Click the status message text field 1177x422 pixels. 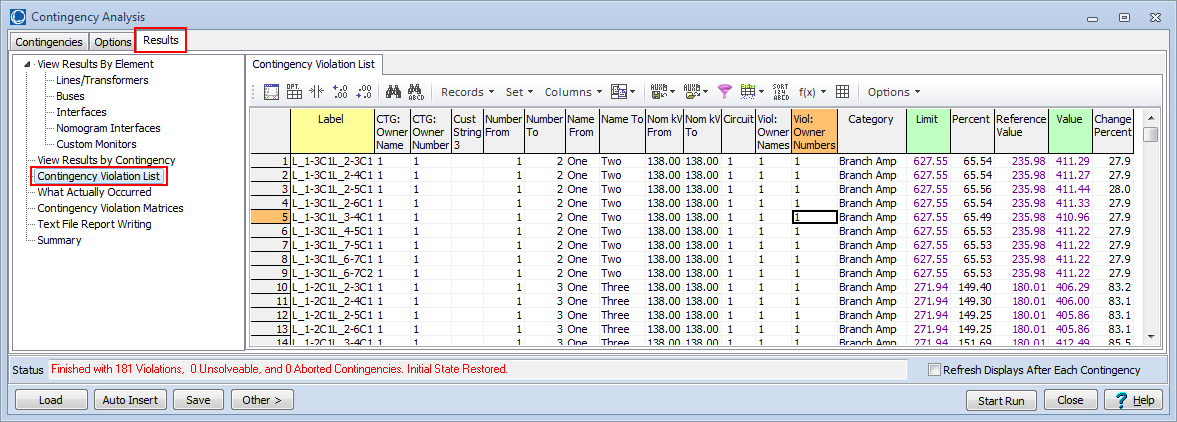(x=477, y=369)
